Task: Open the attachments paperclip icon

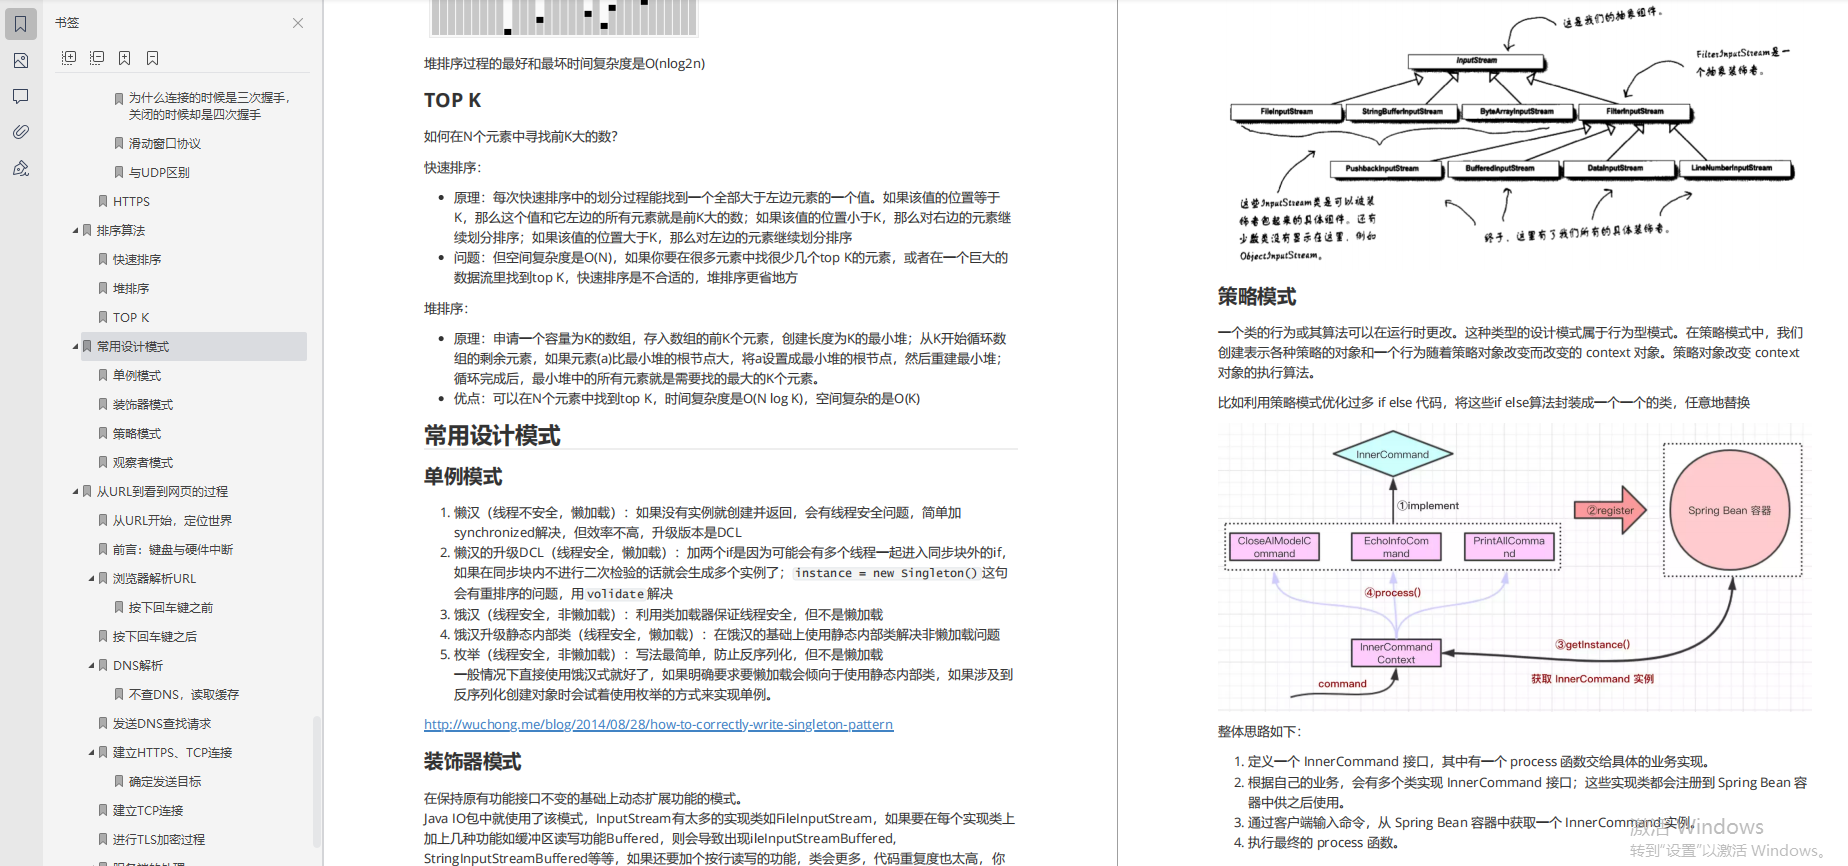Action: point(21,132)
